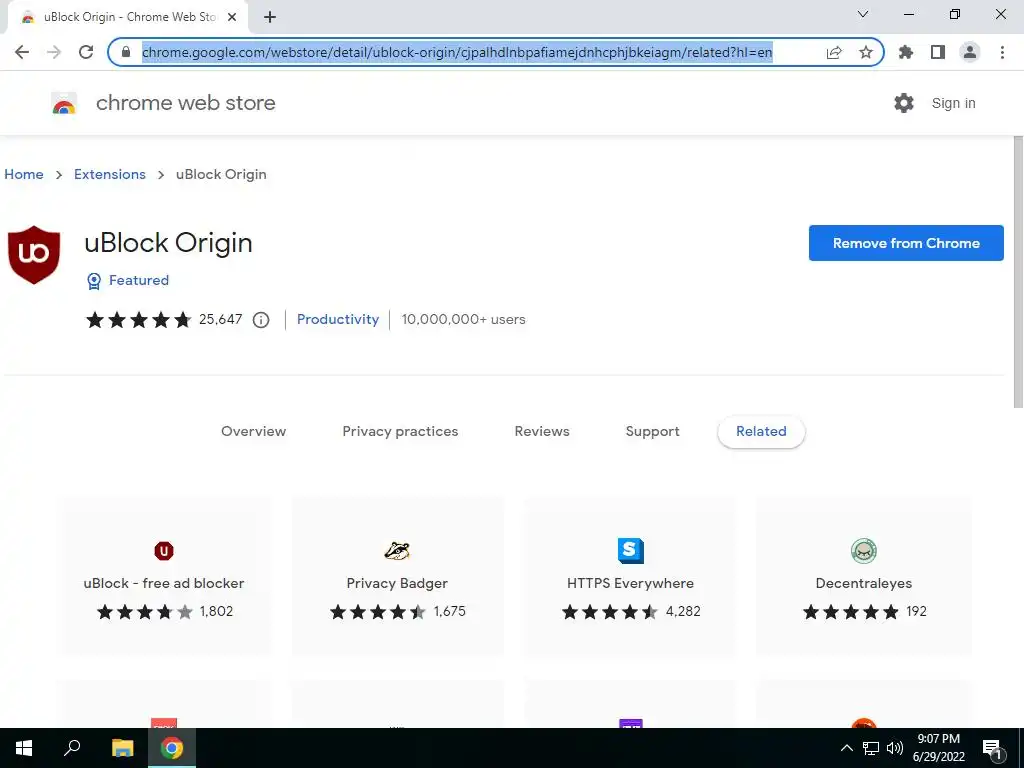Image resolution: width=1024 pixels, height=768 pixels.
Task: Switch to Privacy practices tab
Action: click(400, 431)
